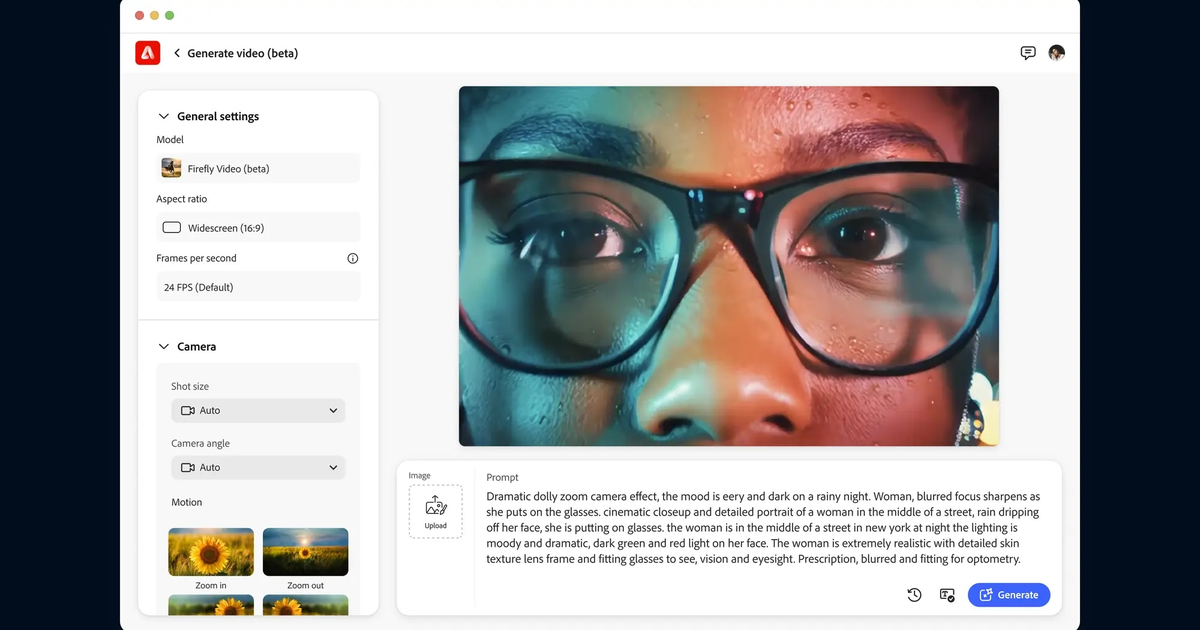The width and height of the screenshot is (1200, 630).
Task: Select the 24 FPS (Default) field
Action: point(258,287)
